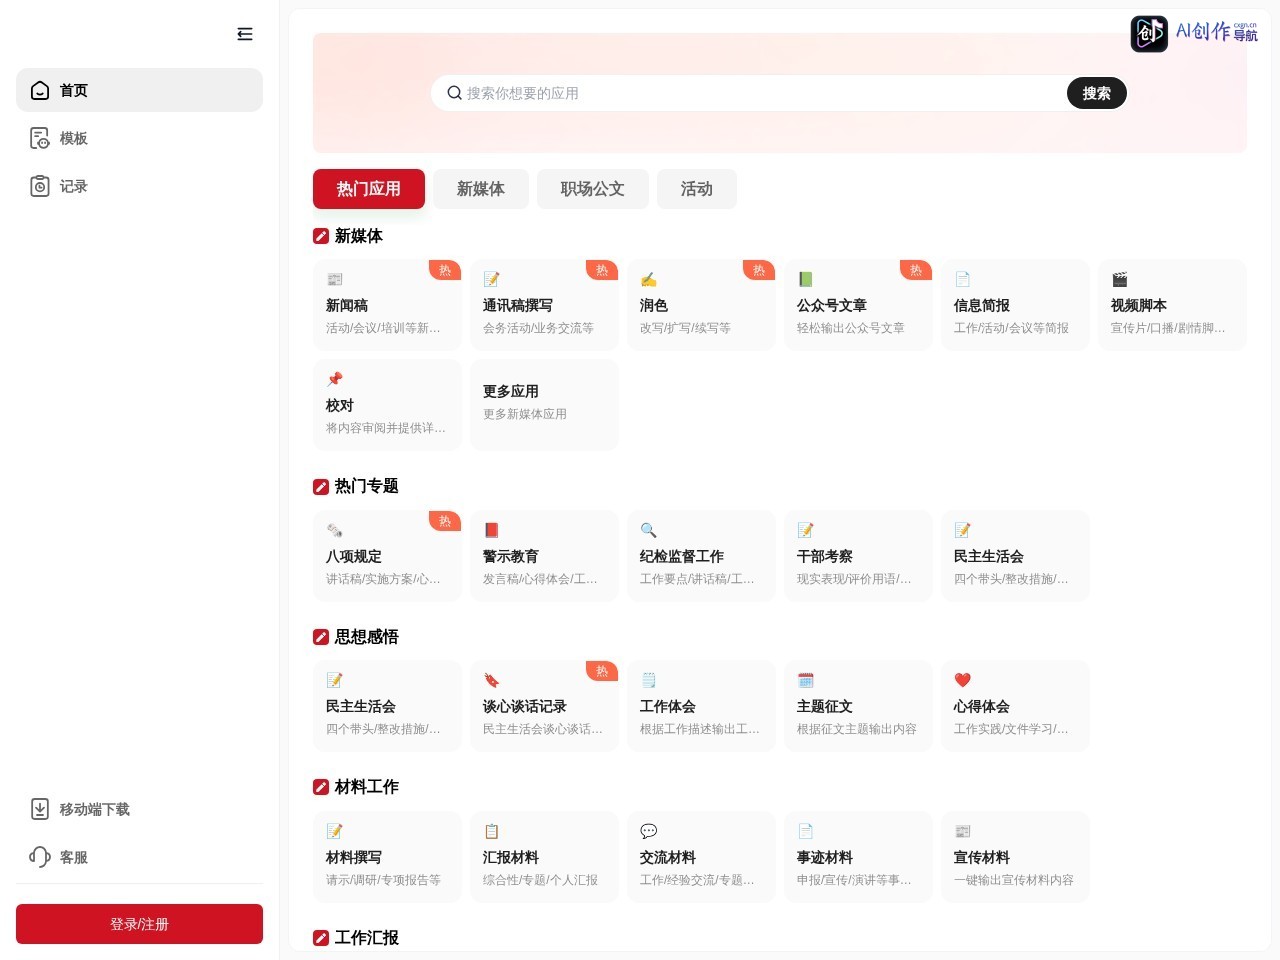
Task: Click the clapperboard icon on the 视频脚本 card
Action: (1120, 279)
